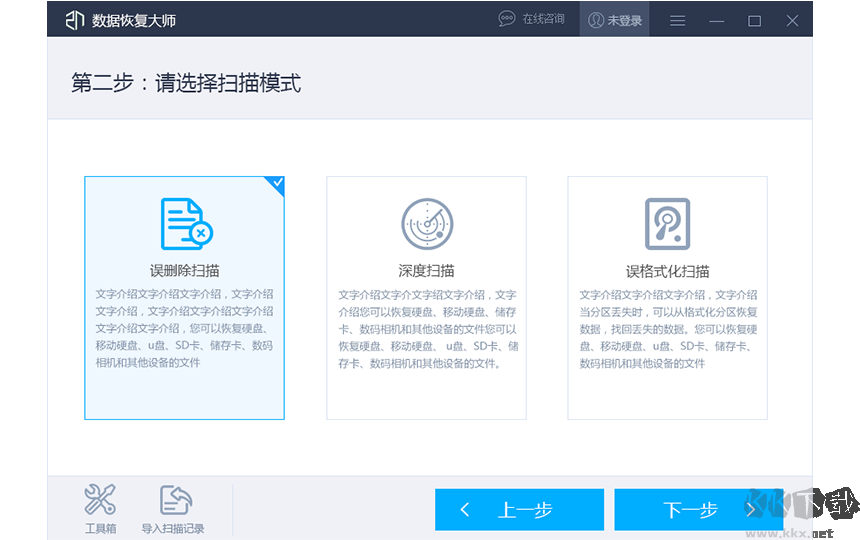Open the 在线咨询 text link

[x=543, y=20]
